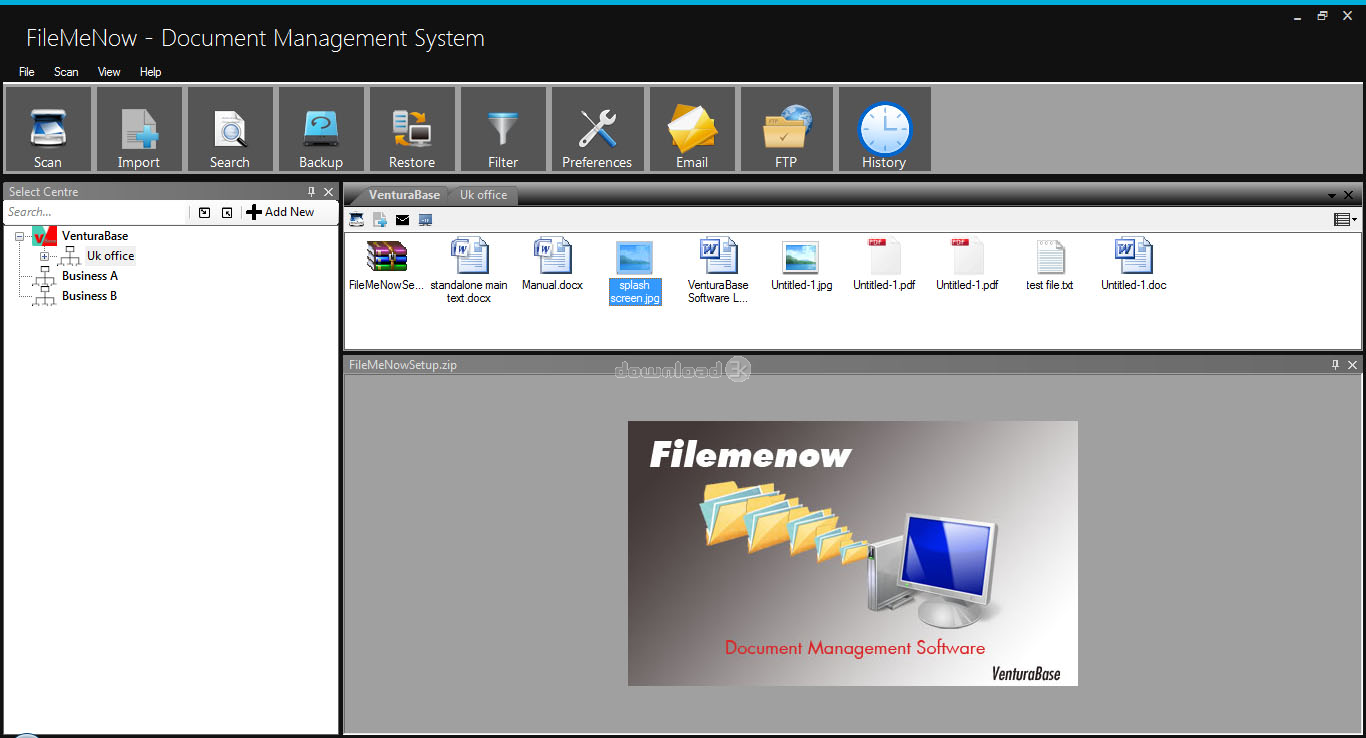Collapse the VenturaBase tree node

click(19, 237)
